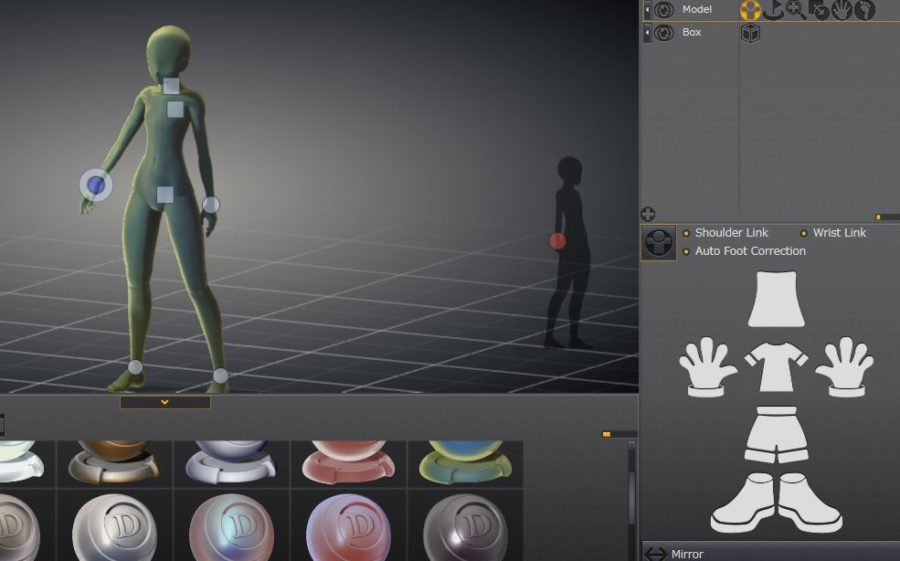Choose the dark chrome D sphere material
Image resolution: width=900 pixels, height=561 pixels.
[x=465, y=527]
